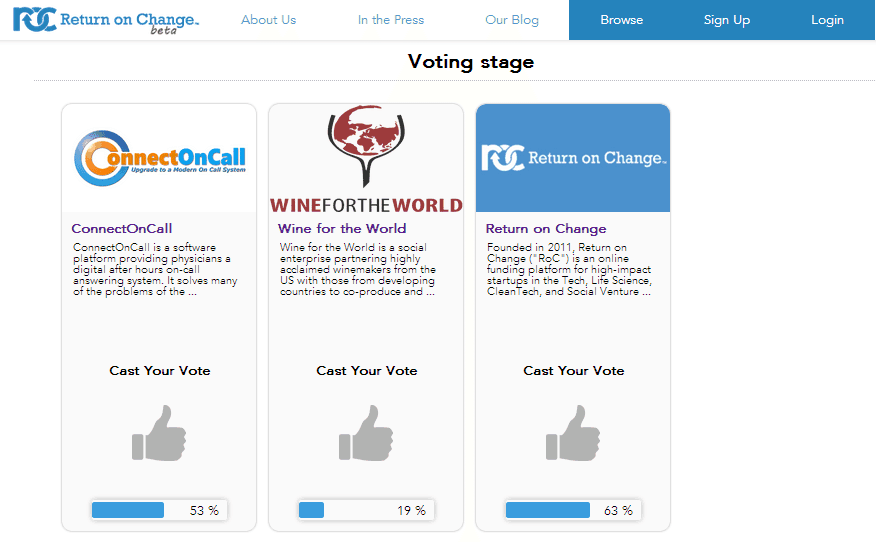Click ConnectOnCall 53 % vote progress bar
Viewport: 876px width, 542px height.
point(159,510)
